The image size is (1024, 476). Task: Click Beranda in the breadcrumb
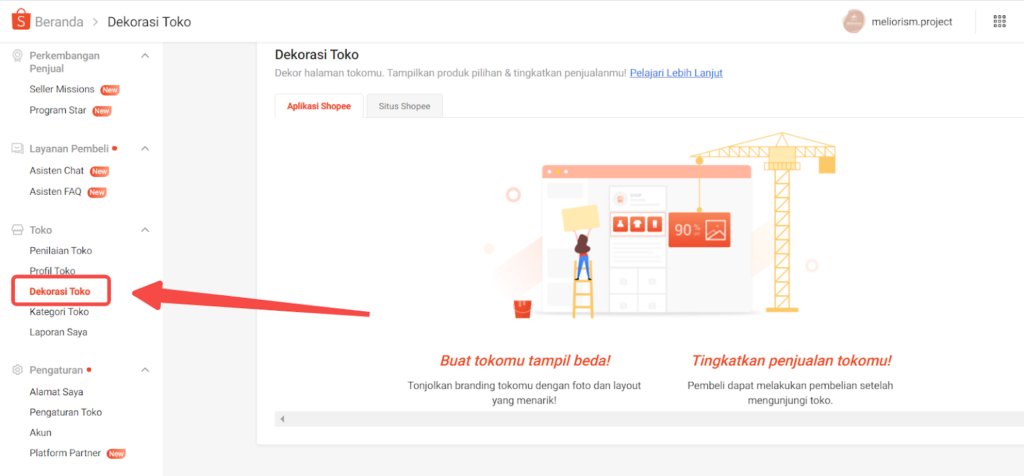tap(59, 22)
